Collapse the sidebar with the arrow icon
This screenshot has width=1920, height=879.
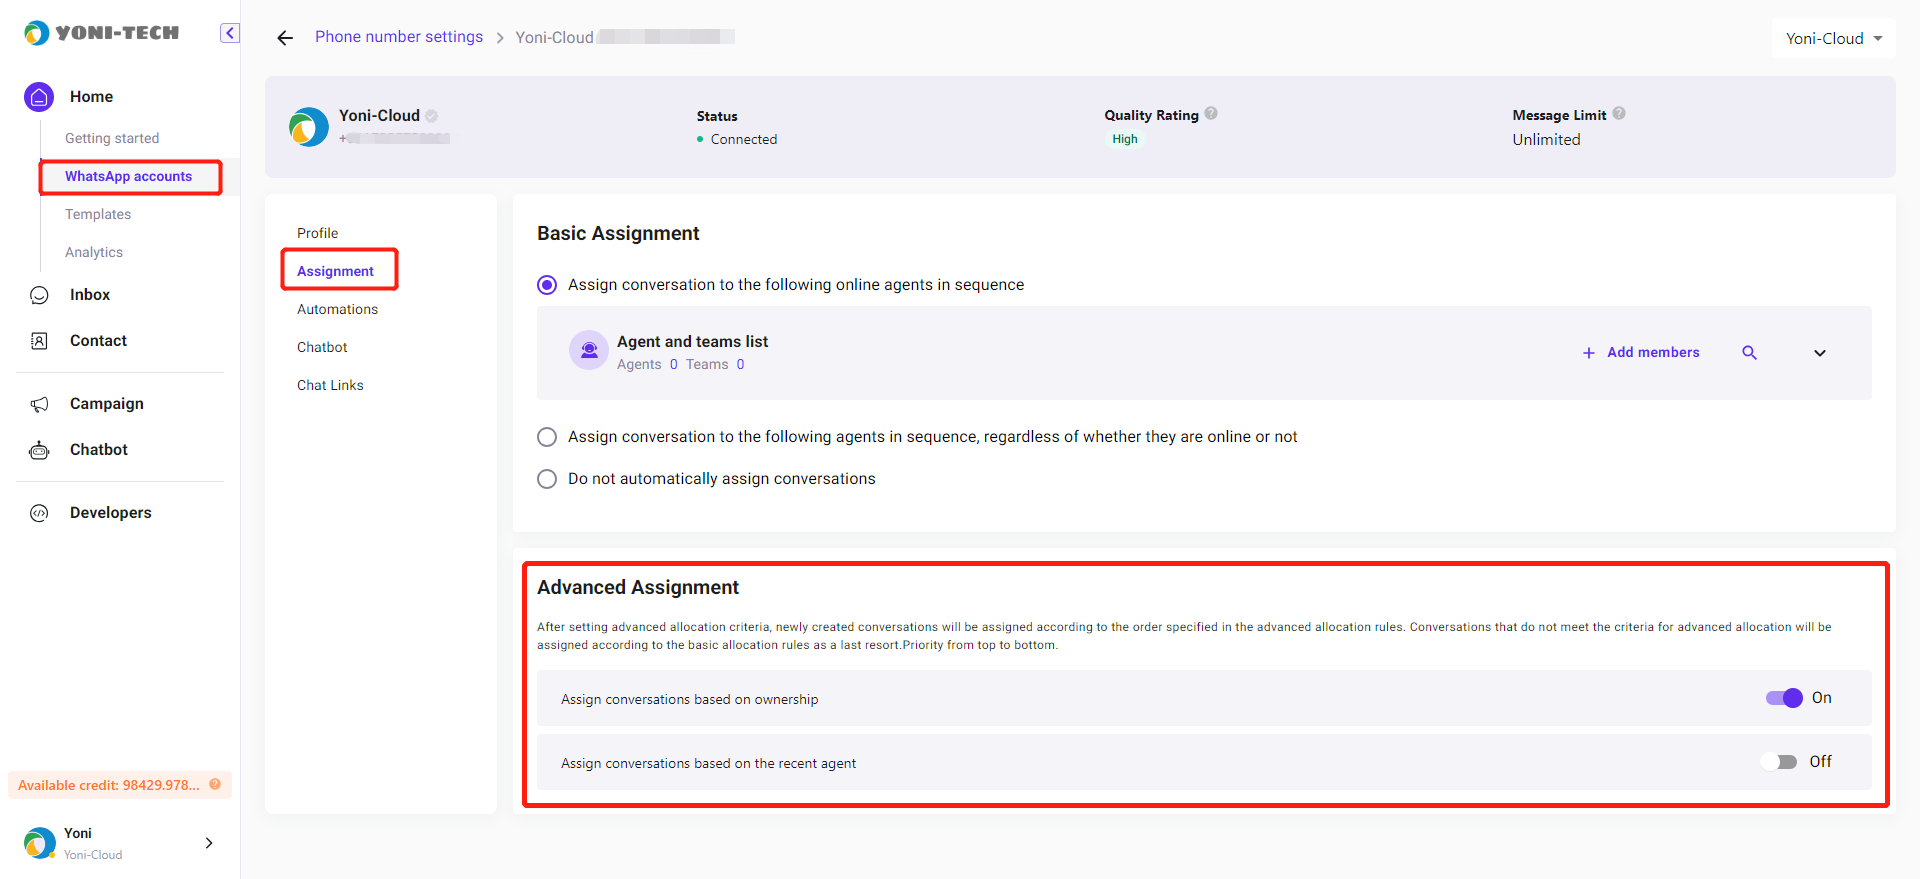[x=230, y=33]
